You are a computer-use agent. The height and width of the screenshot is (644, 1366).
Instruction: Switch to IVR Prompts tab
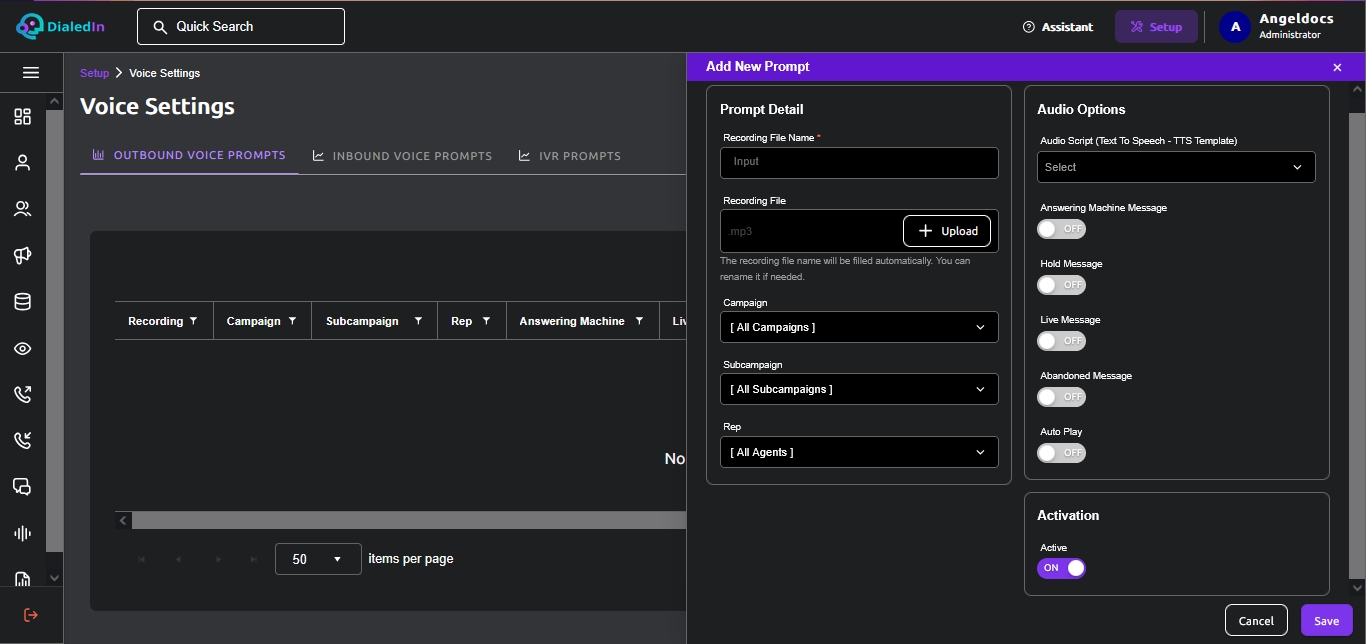pos(570,156)
